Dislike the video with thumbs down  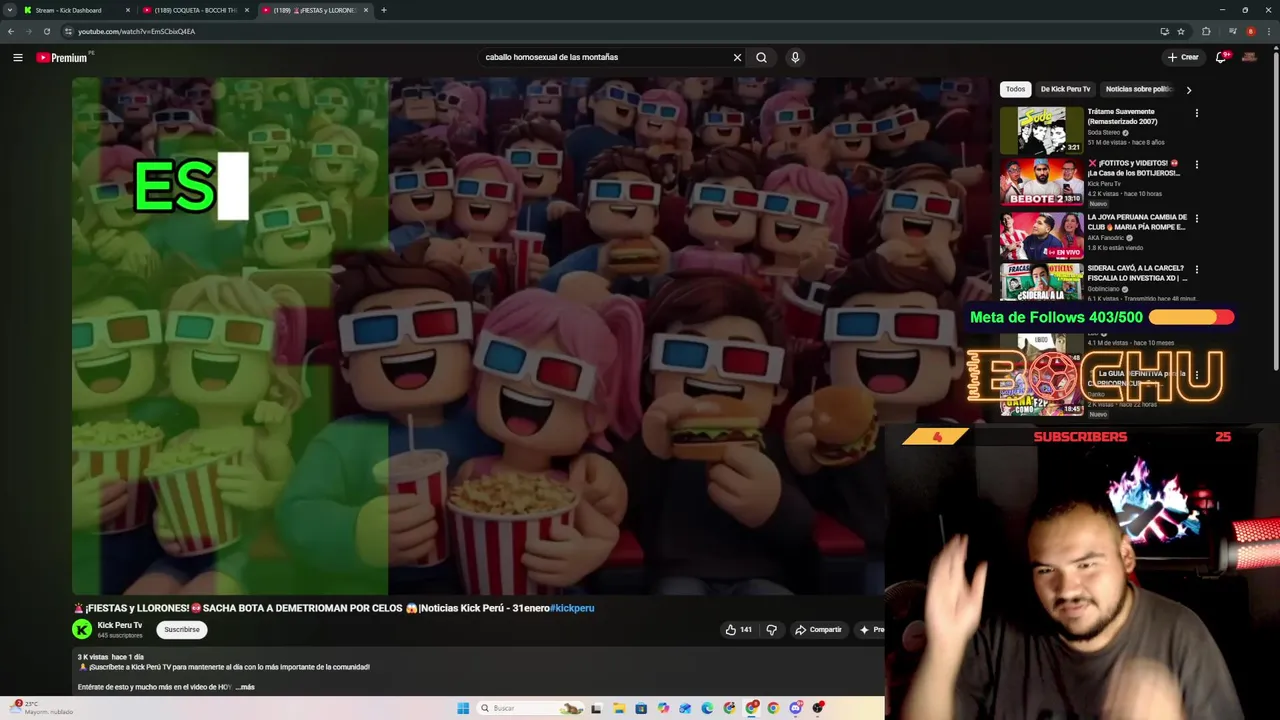pos(771,630)
